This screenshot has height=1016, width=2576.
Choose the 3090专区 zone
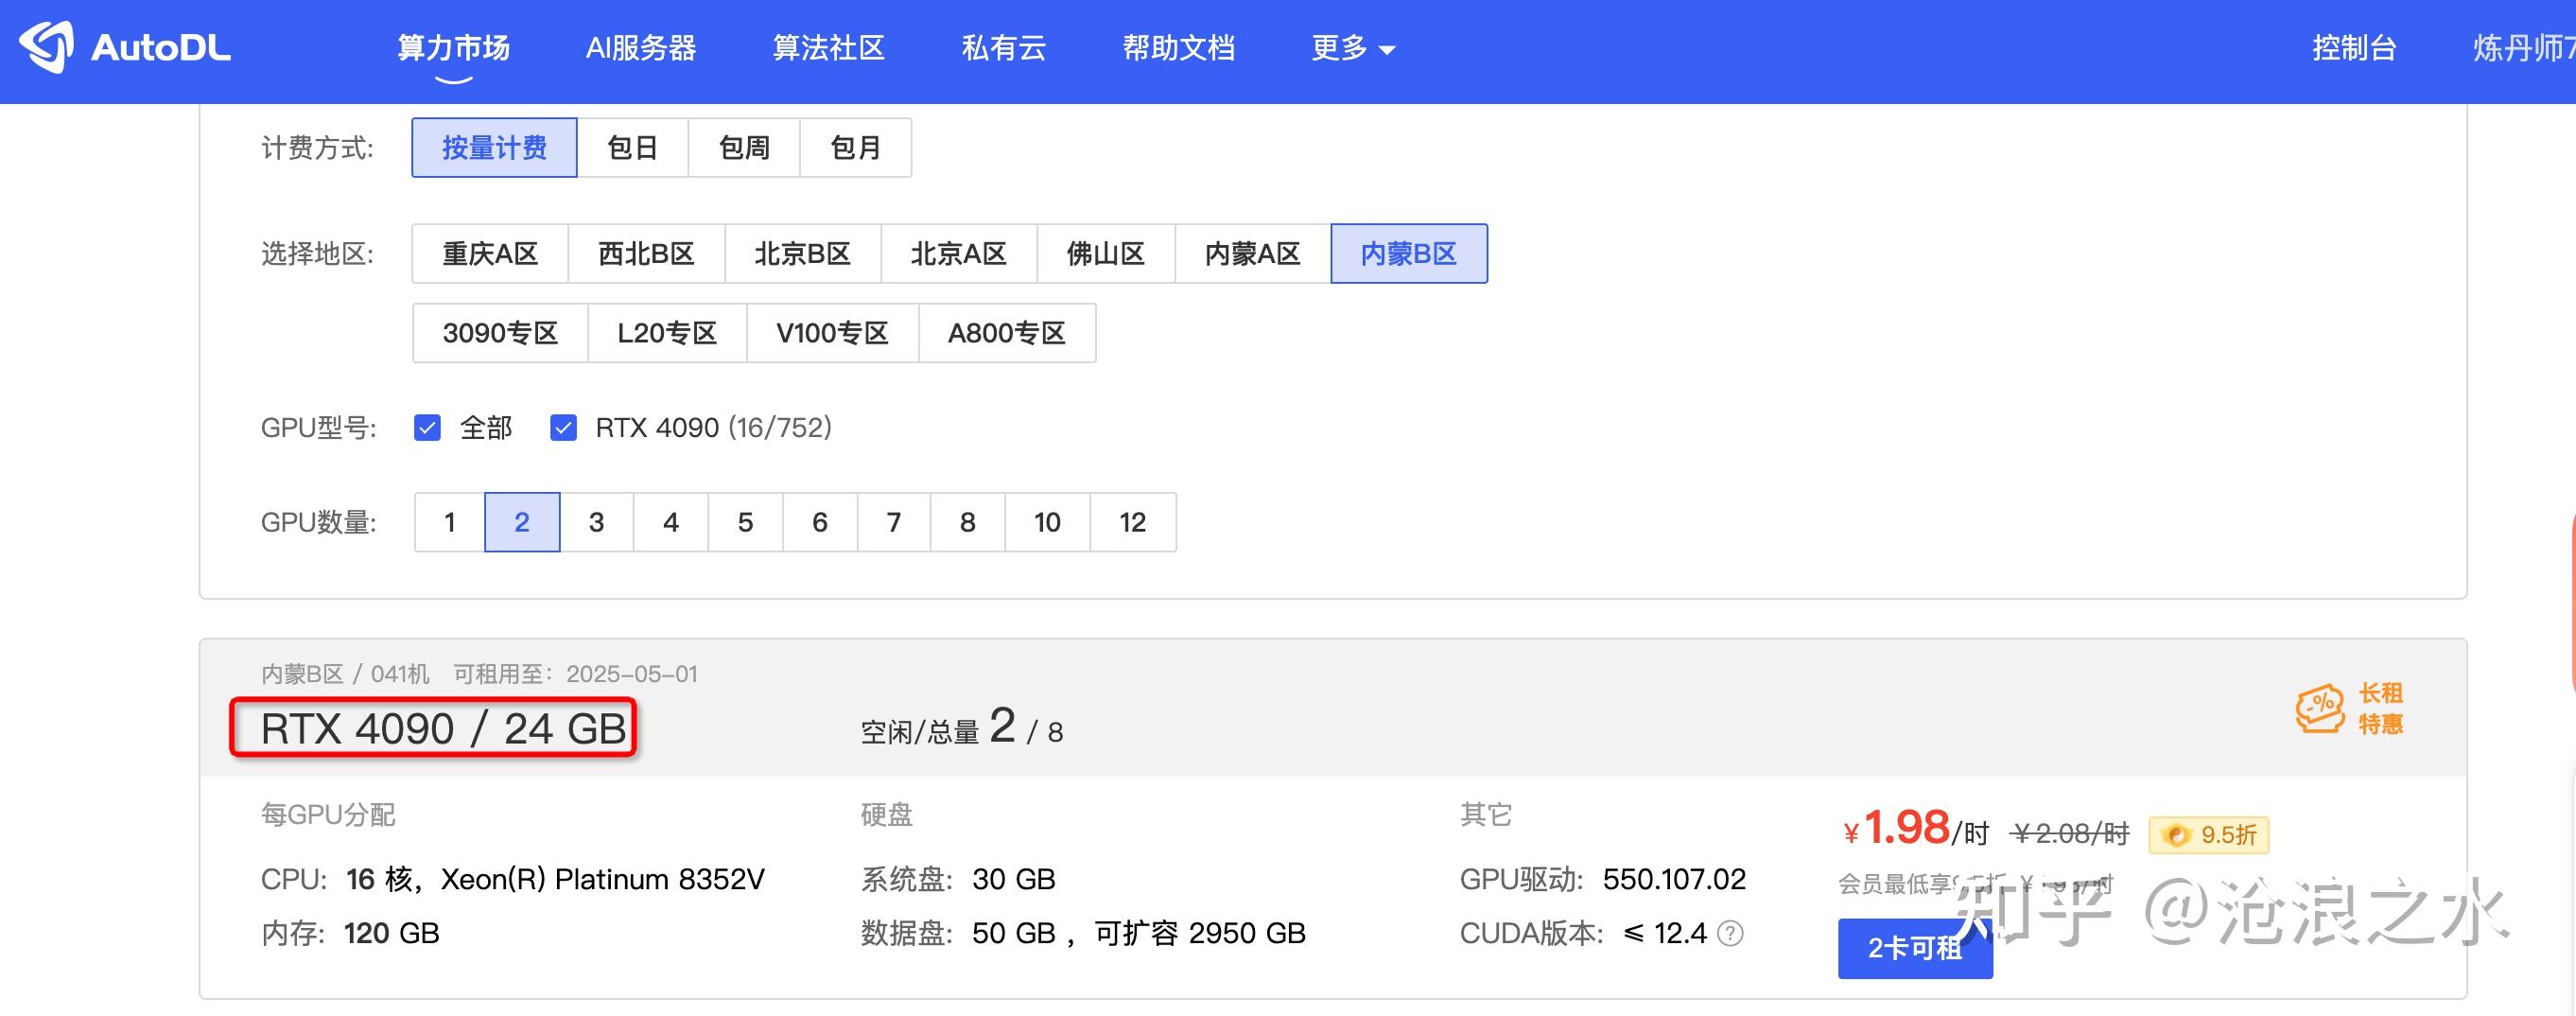[x=500, y=333]
